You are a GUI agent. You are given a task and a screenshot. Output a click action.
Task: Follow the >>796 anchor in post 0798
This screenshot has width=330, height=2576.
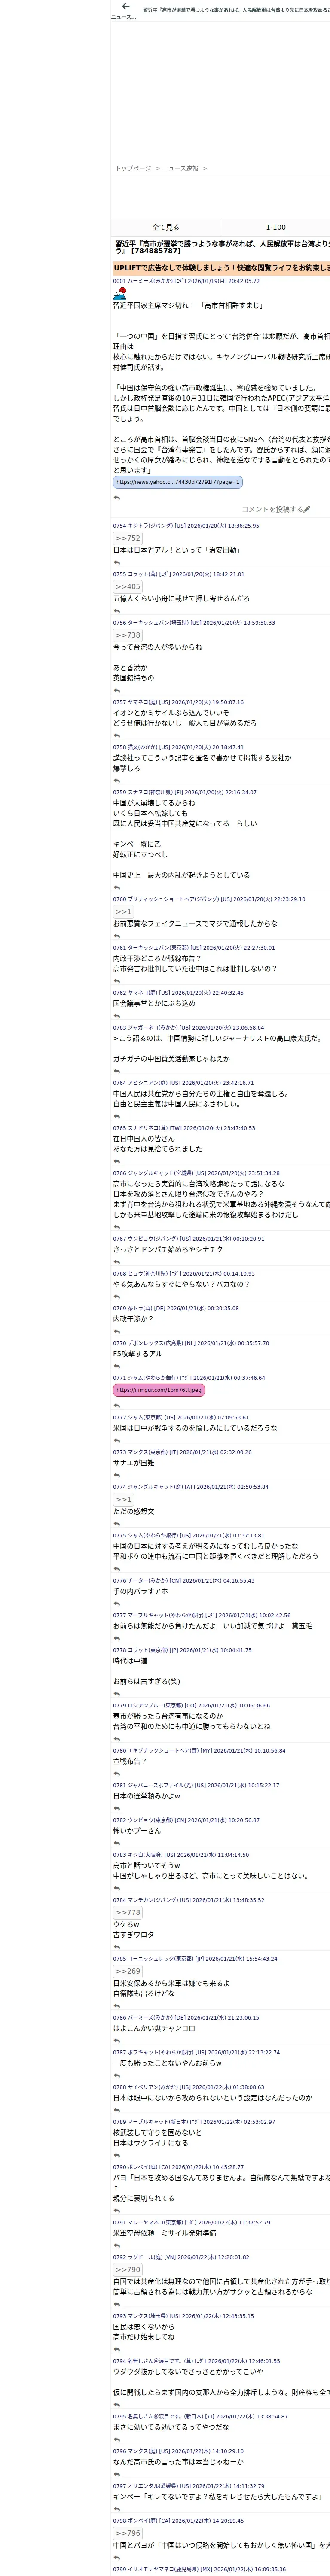click(x=127, y=2533)
